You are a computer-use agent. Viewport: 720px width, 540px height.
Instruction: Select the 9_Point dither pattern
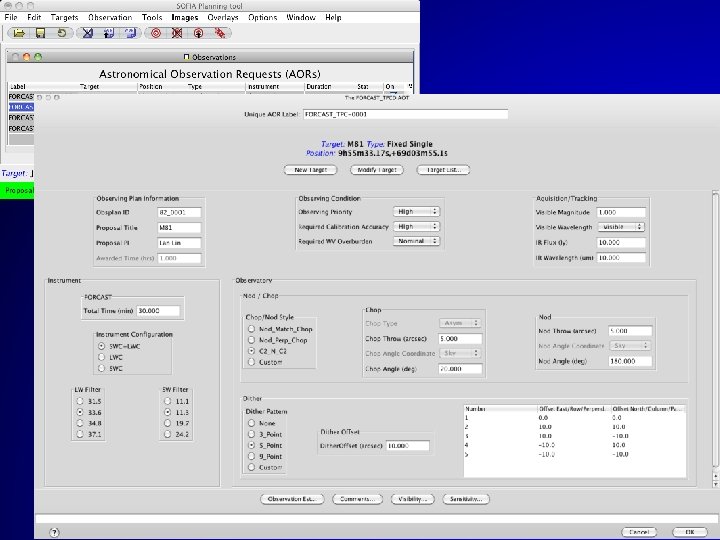point(251,455)
